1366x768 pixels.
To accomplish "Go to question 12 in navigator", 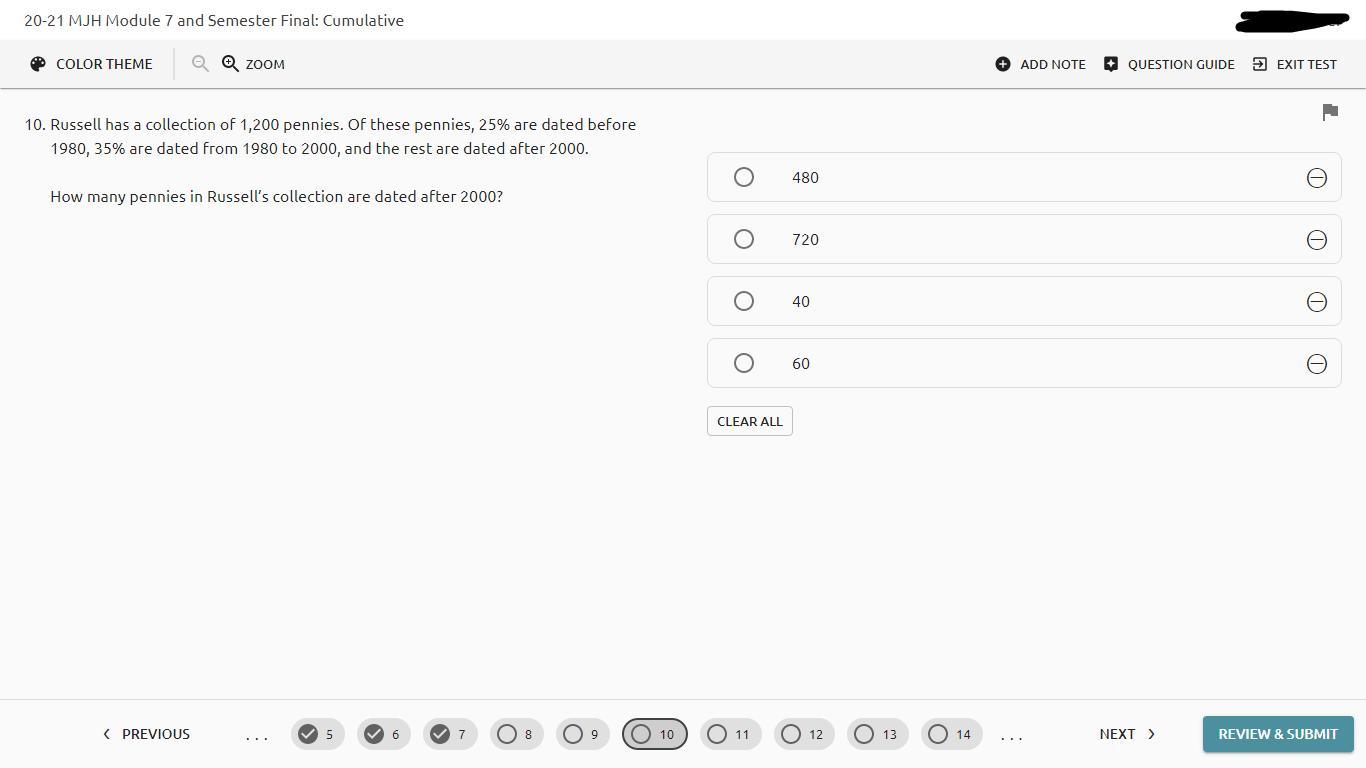I will [804, 734].
